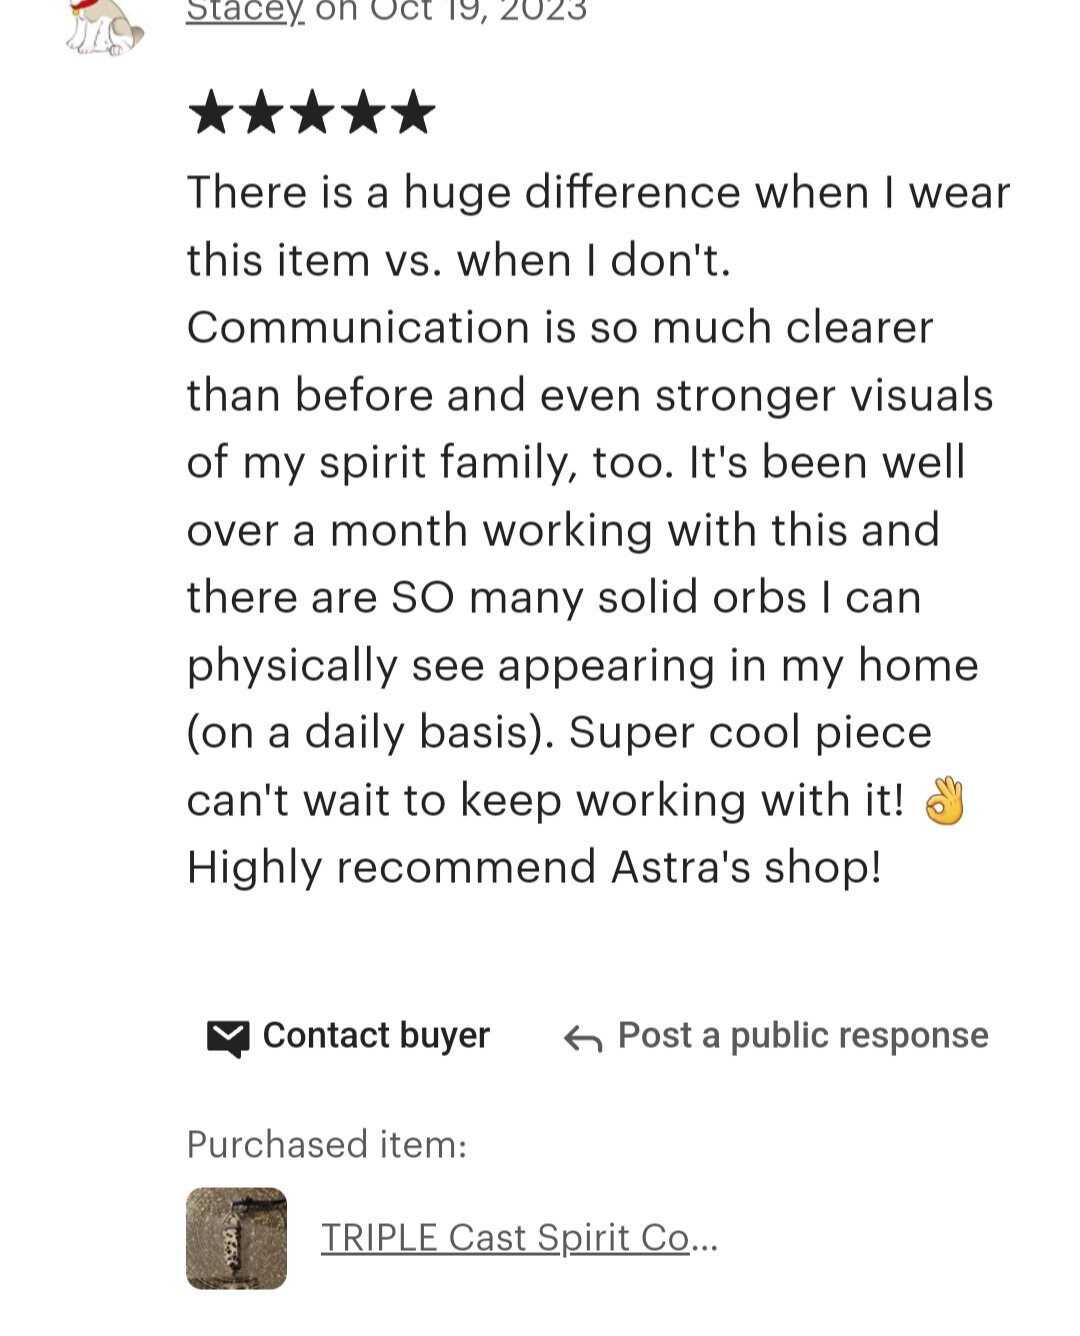Screen dimensions: 1080x1336
Task: Click the Contact buyer text button
Action: pyautogui.click(x=376, y=1035)
